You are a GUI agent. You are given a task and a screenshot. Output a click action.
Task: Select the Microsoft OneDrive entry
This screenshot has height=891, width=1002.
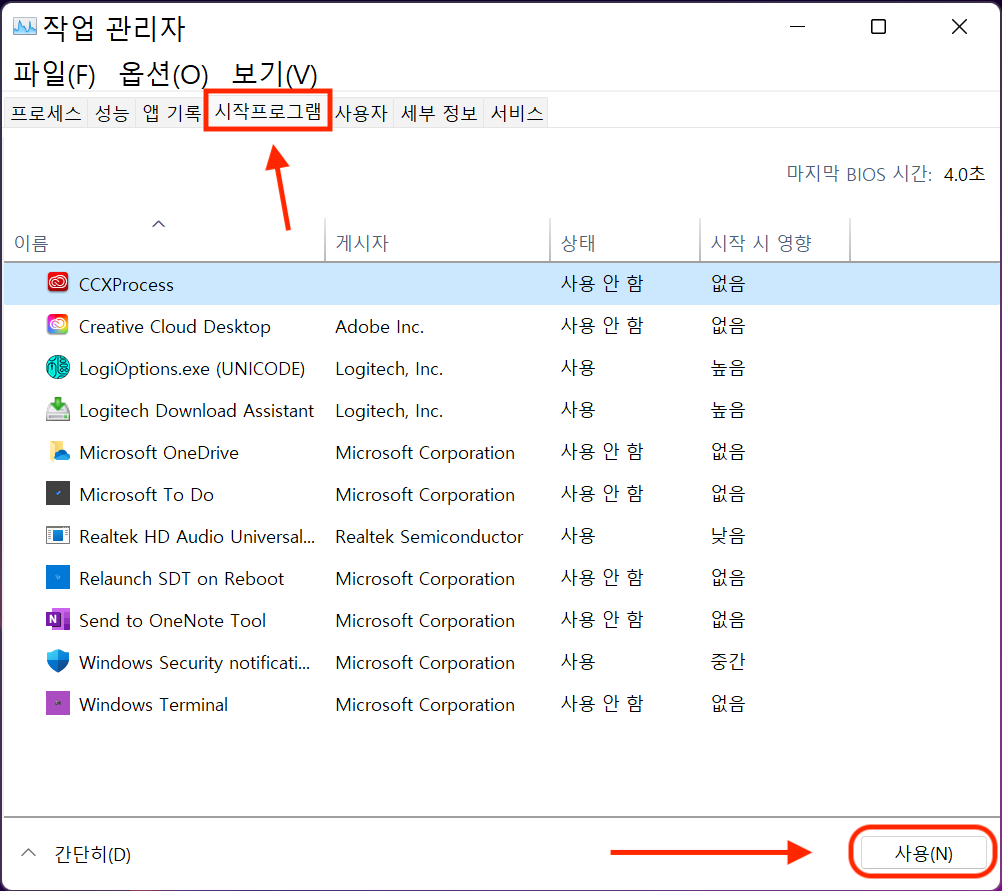click(x=158, y=453)
